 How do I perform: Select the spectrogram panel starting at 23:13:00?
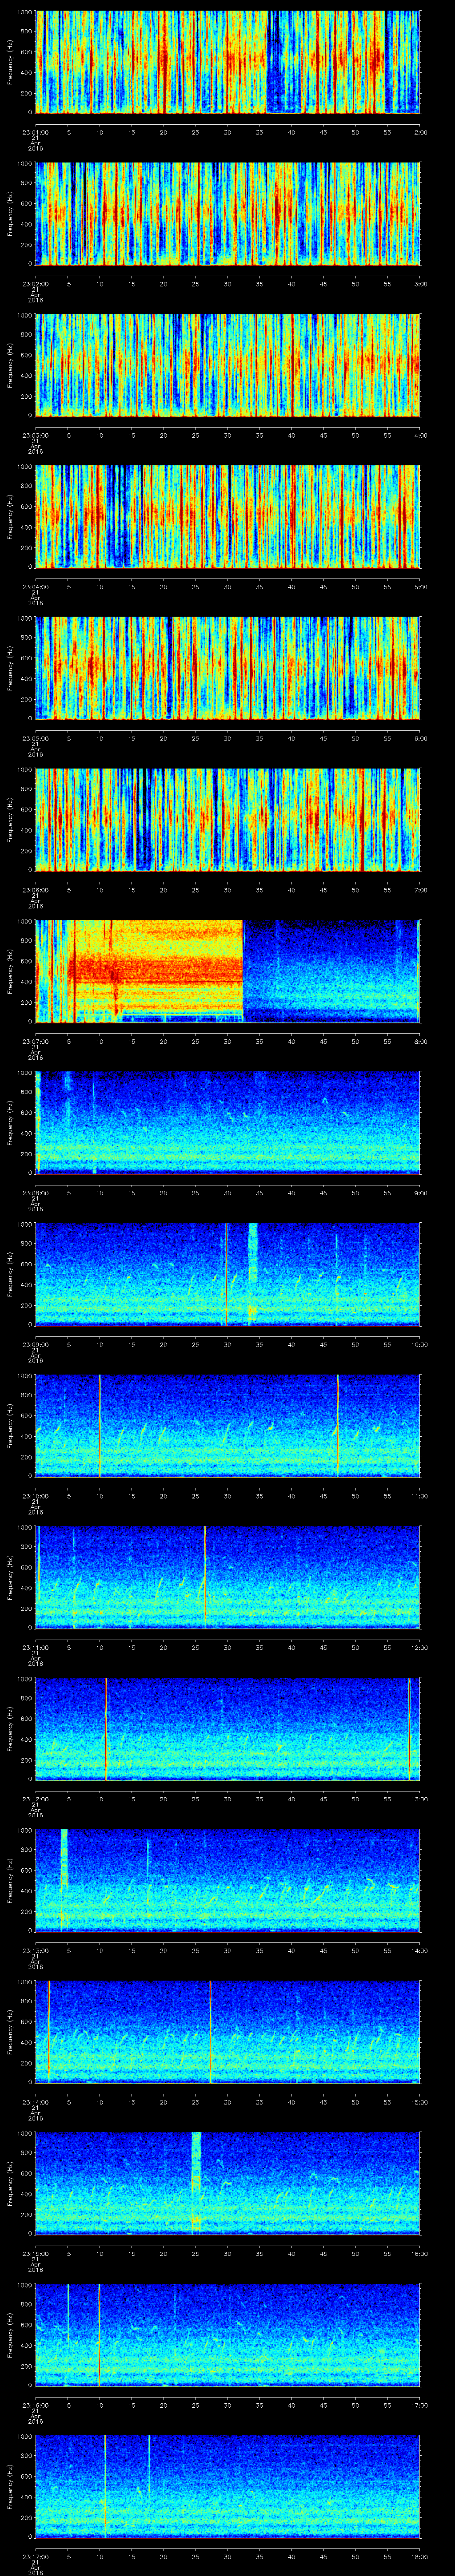coord(228,1880)
